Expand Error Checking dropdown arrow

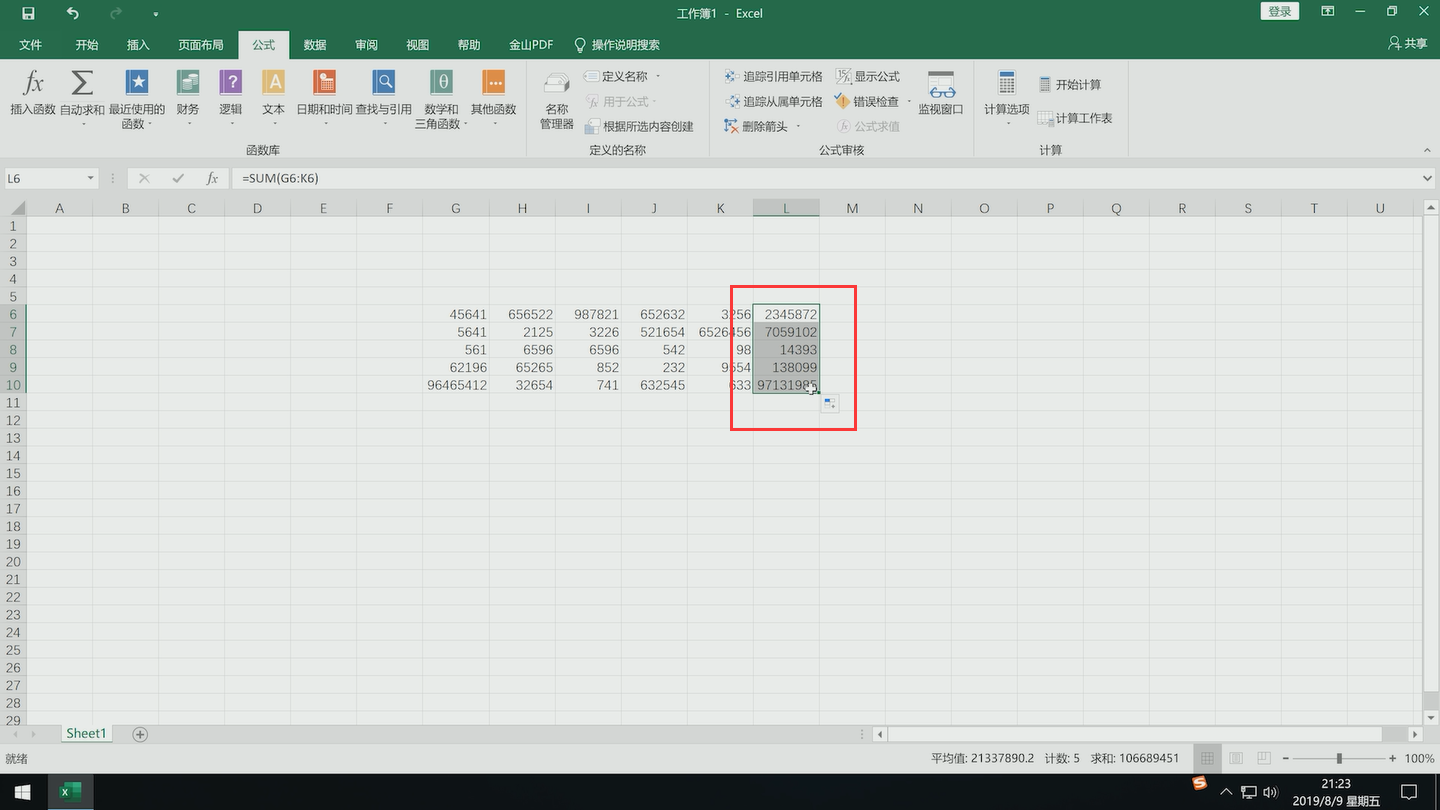pyautogui.click(x=908, y=101)
